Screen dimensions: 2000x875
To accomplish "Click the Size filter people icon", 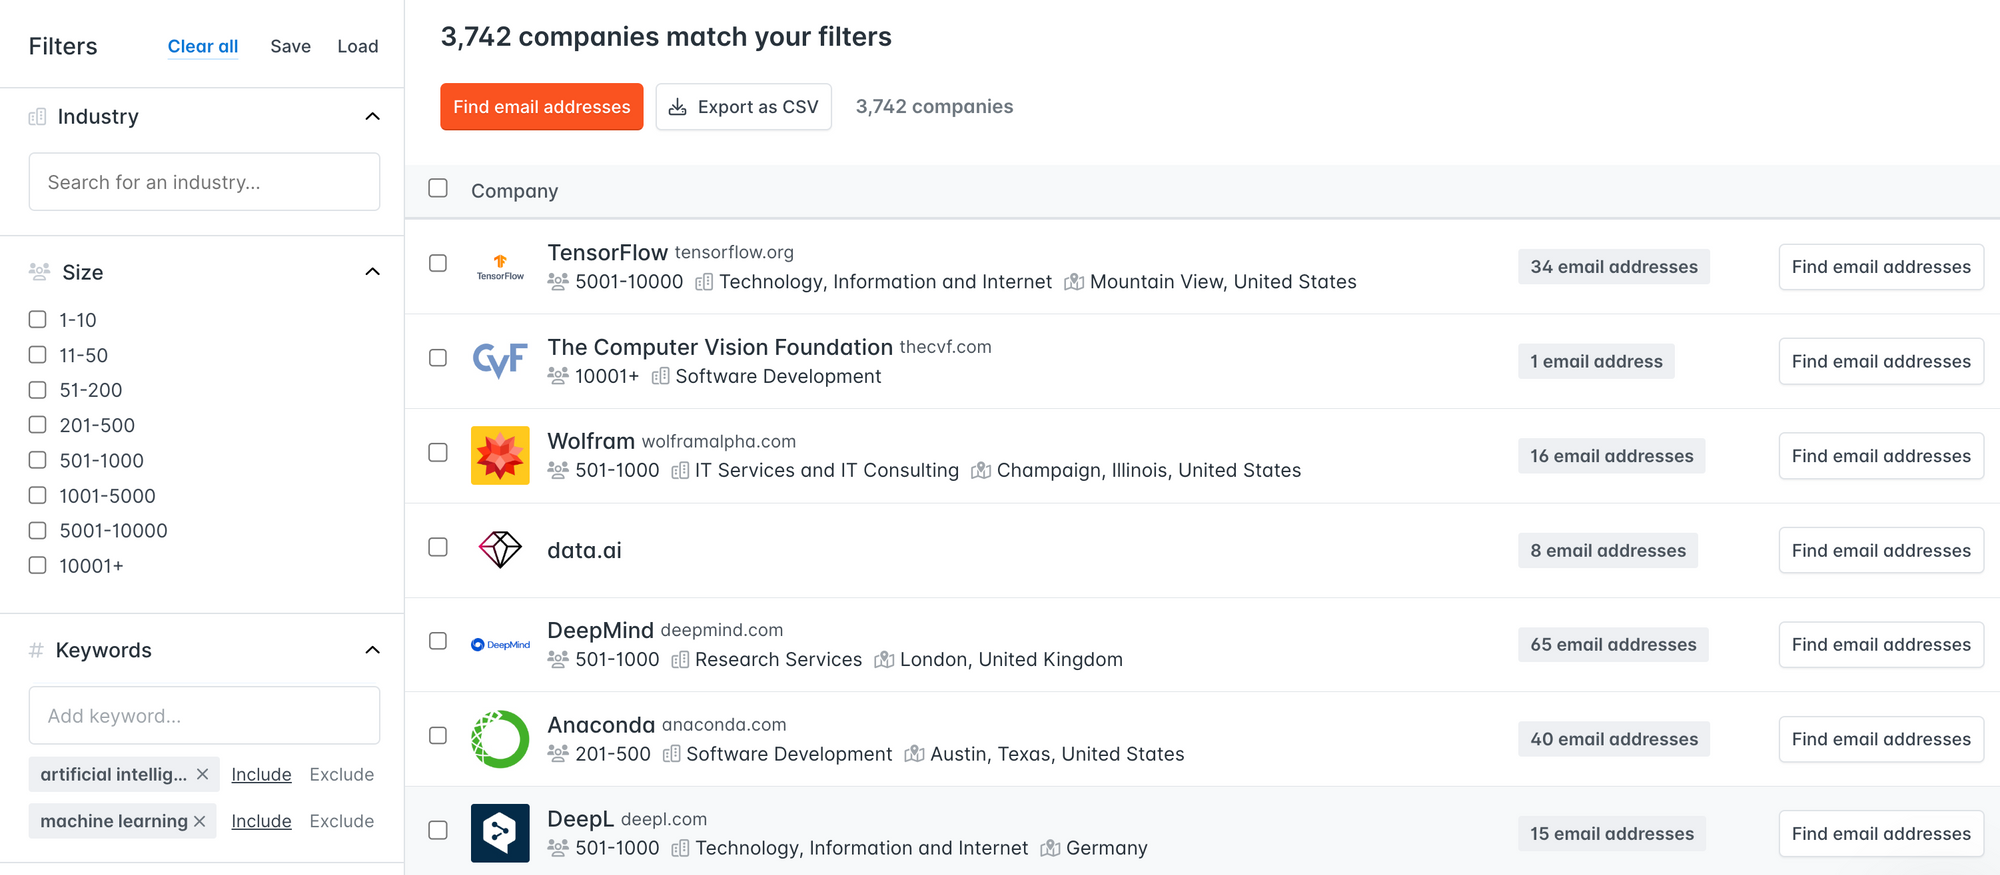I will click(39, 272).
